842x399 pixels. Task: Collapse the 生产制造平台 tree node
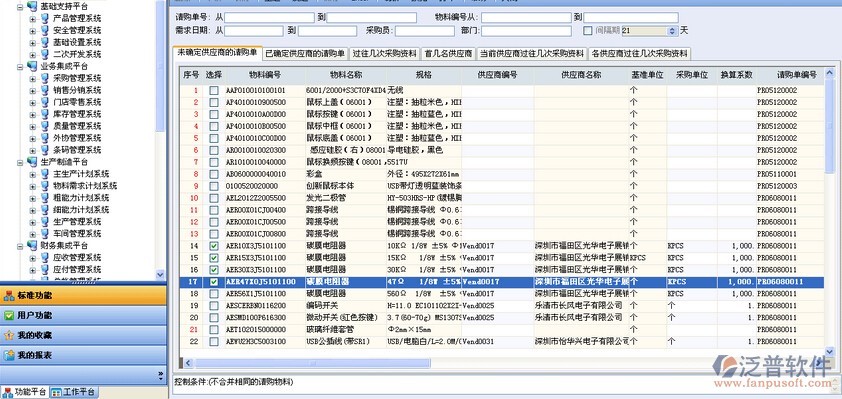click(20, 162)
